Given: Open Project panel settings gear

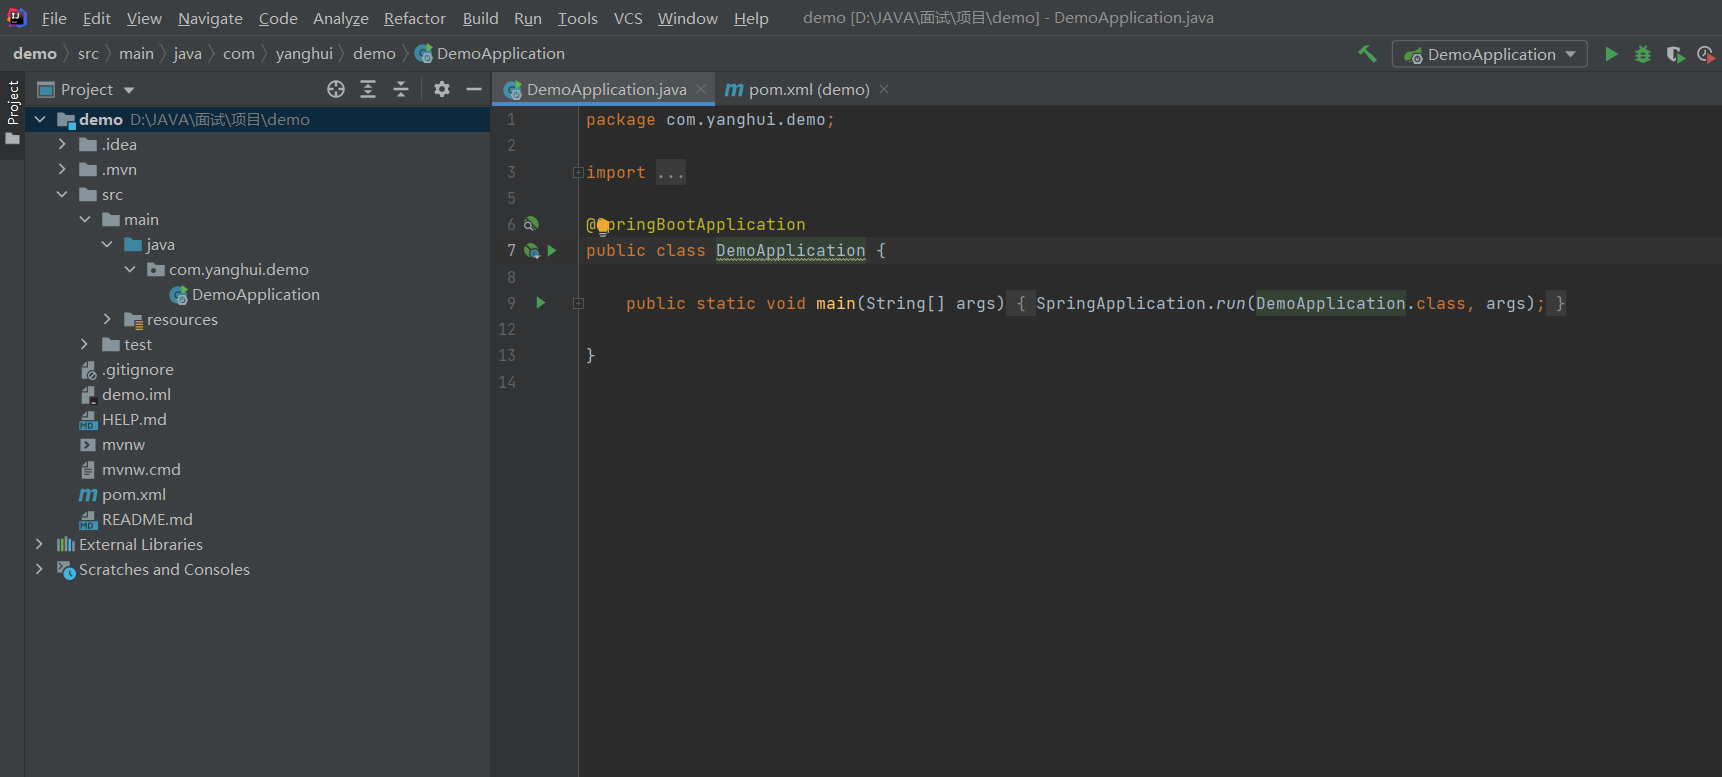Looking at the screenshot, I should pyautogui.click(x=442, y=89).
